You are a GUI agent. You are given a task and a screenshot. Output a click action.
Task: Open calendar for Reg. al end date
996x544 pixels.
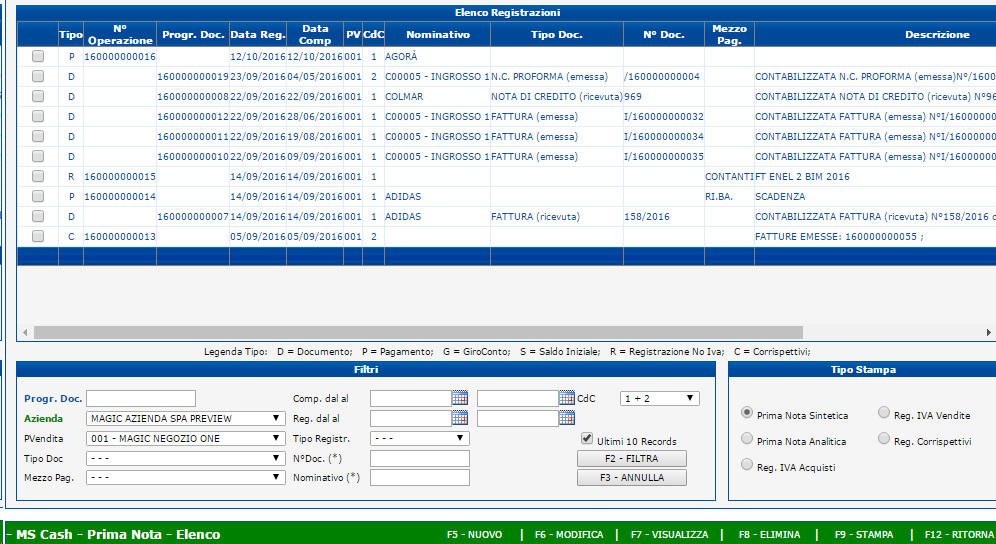pos(567,418)
